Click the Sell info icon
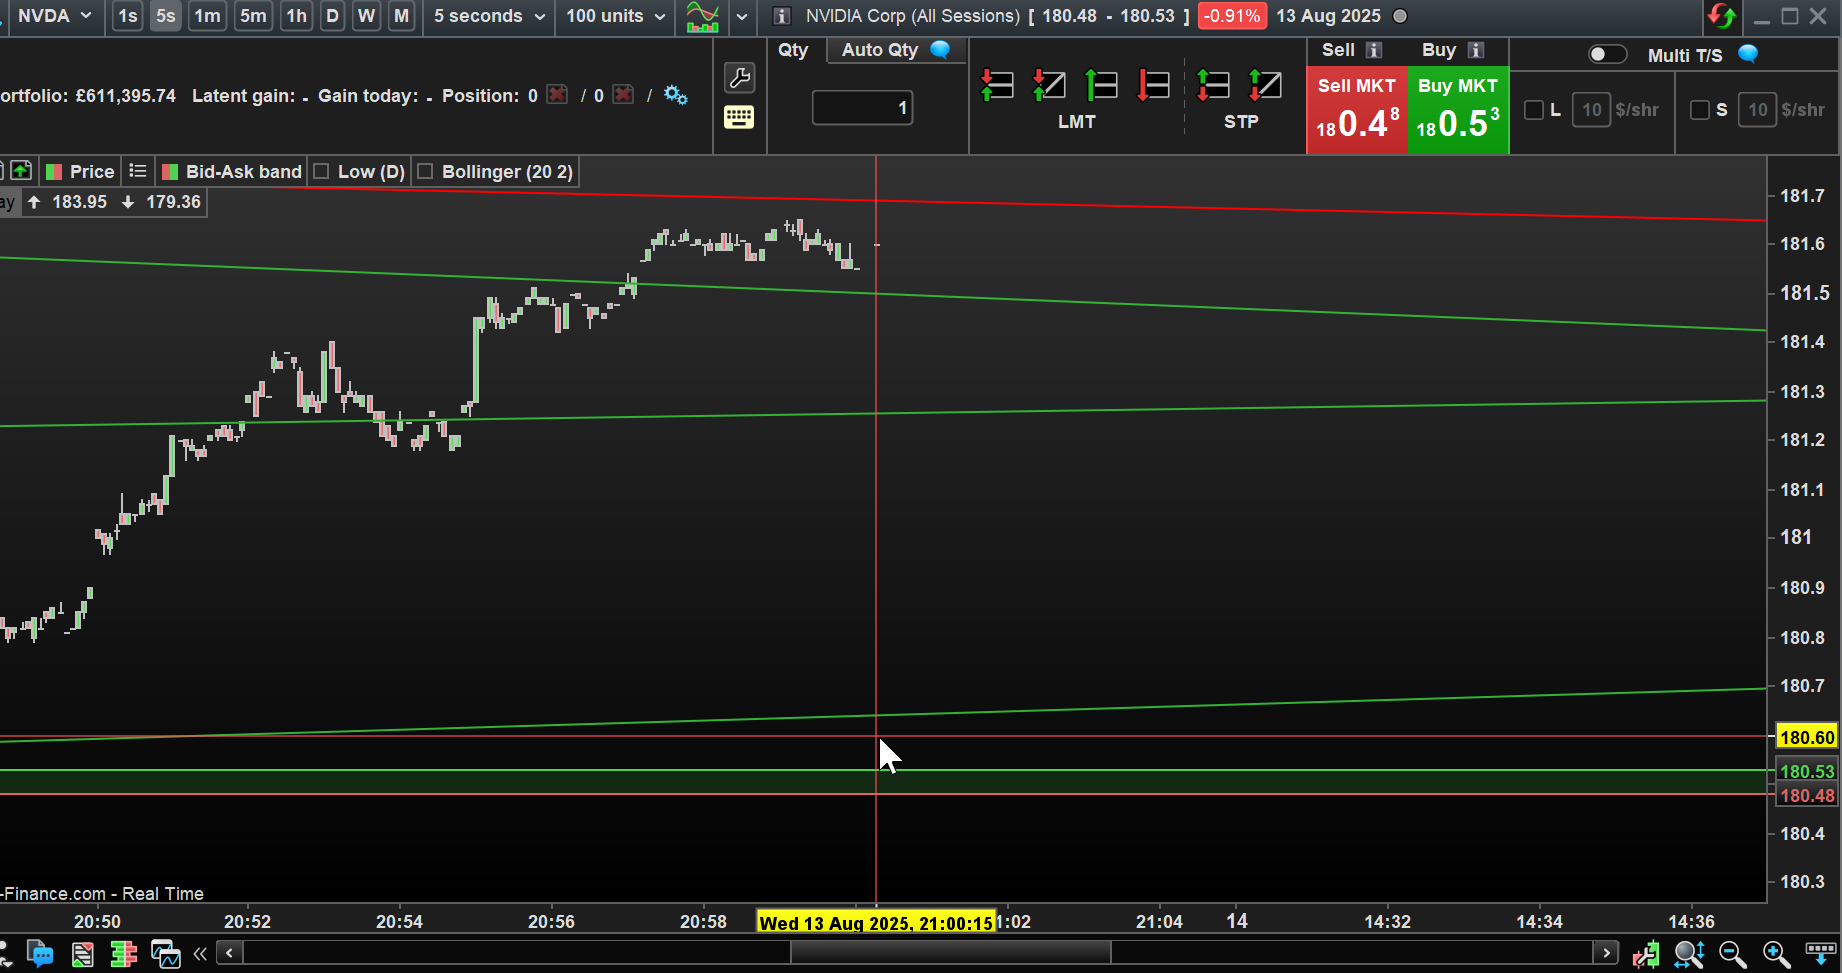The height and width of the screenshot is (973, 1842). coord(1374,50)
